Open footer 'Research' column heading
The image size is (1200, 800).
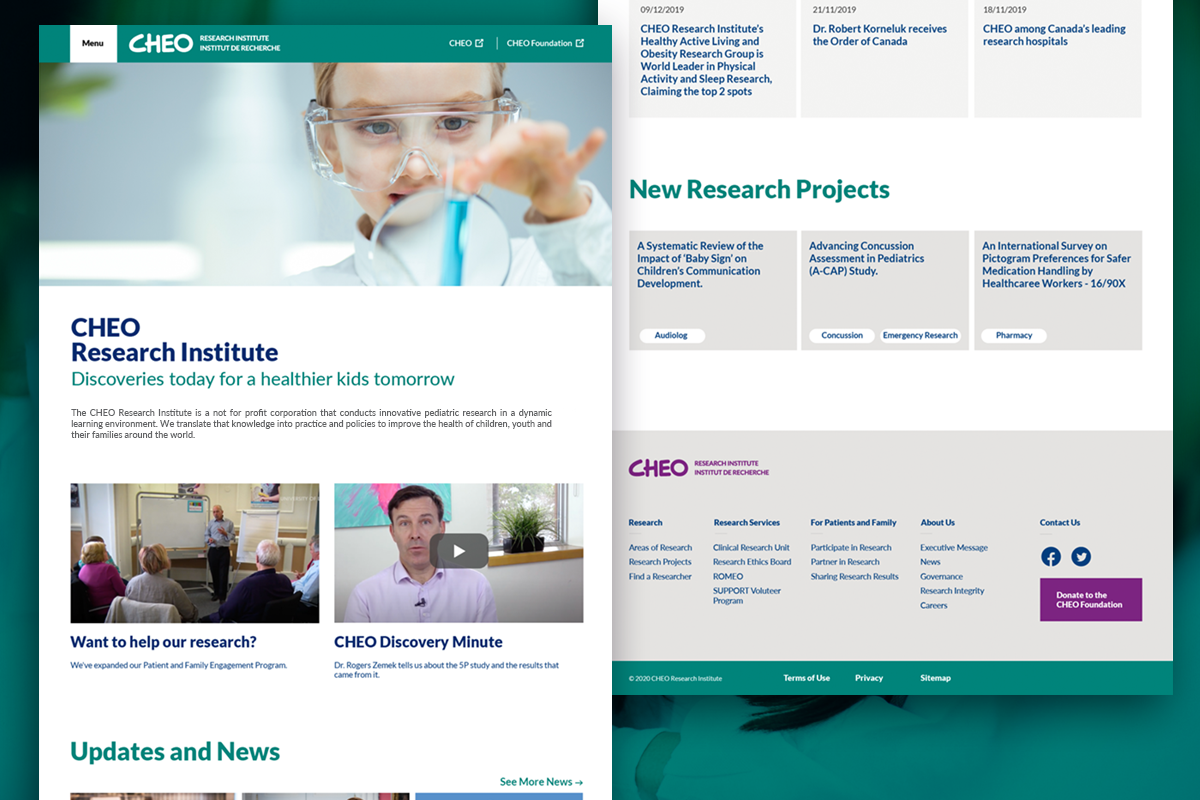point(645,523)
